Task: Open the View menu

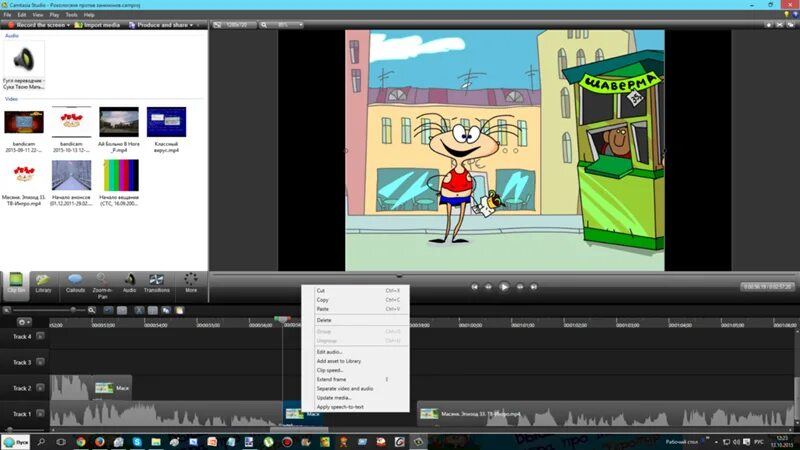Action: pos(38,15)
